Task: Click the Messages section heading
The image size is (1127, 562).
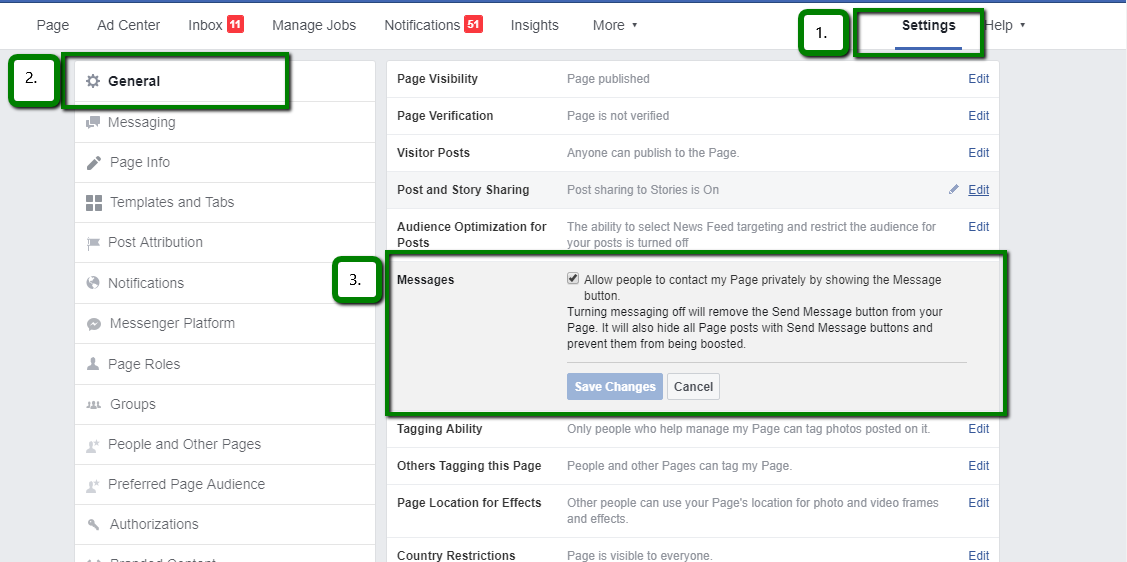Action: point(426,280)
